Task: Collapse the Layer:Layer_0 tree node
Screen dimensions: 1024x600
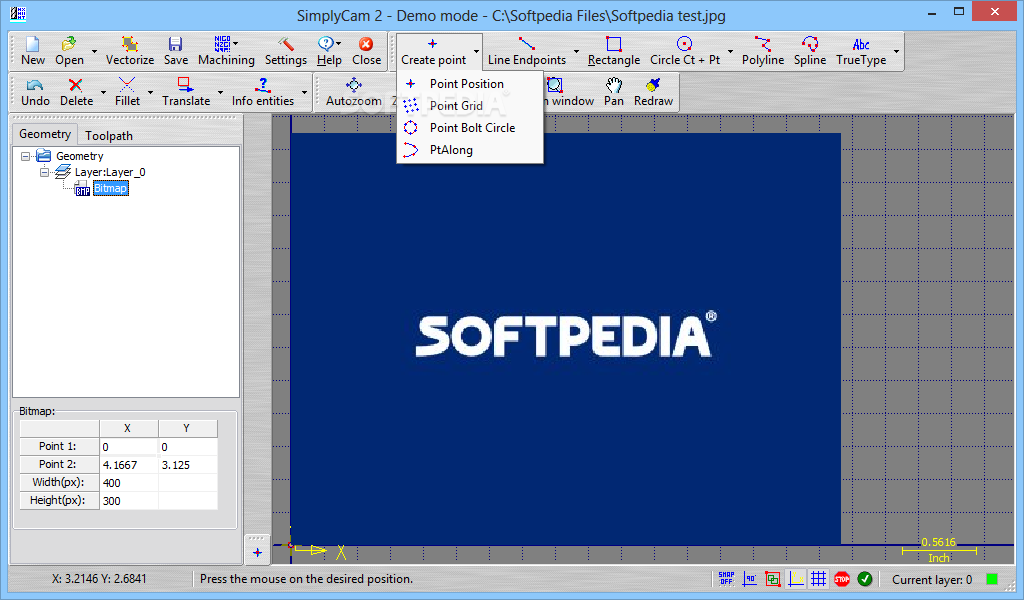Action: [44, 172]
